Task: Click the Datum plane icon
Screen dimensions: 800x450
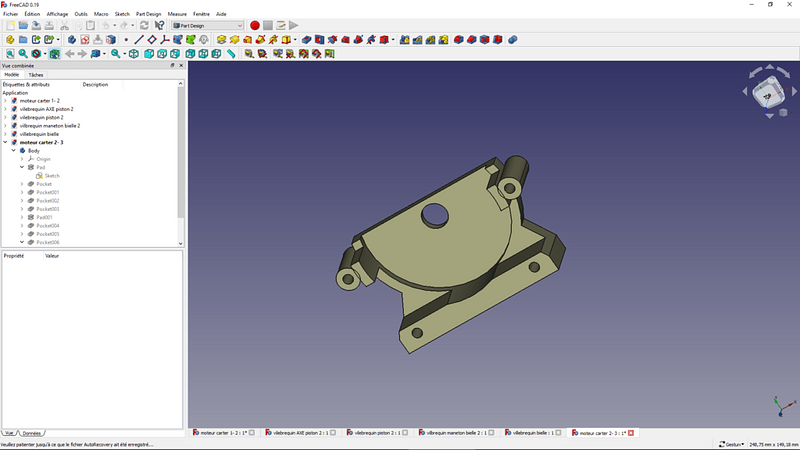Action: [x=152, y=40]
